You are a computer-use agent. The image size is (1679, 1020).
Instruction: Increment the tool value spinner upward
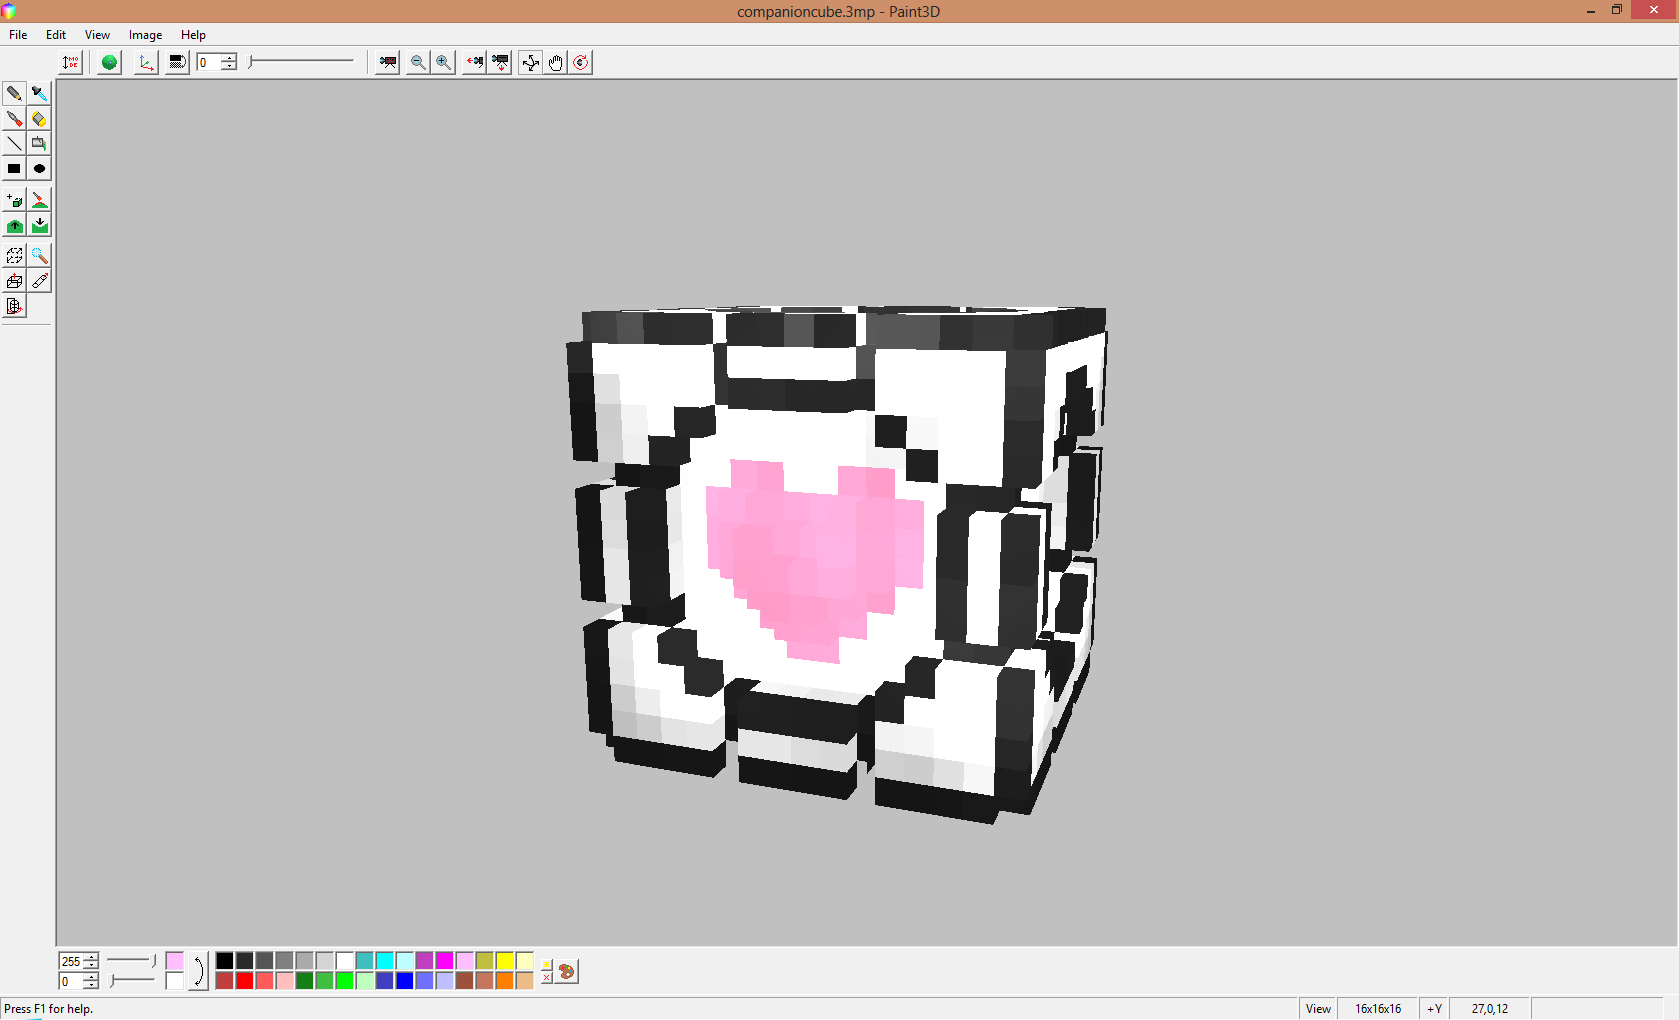coord(230,57)
